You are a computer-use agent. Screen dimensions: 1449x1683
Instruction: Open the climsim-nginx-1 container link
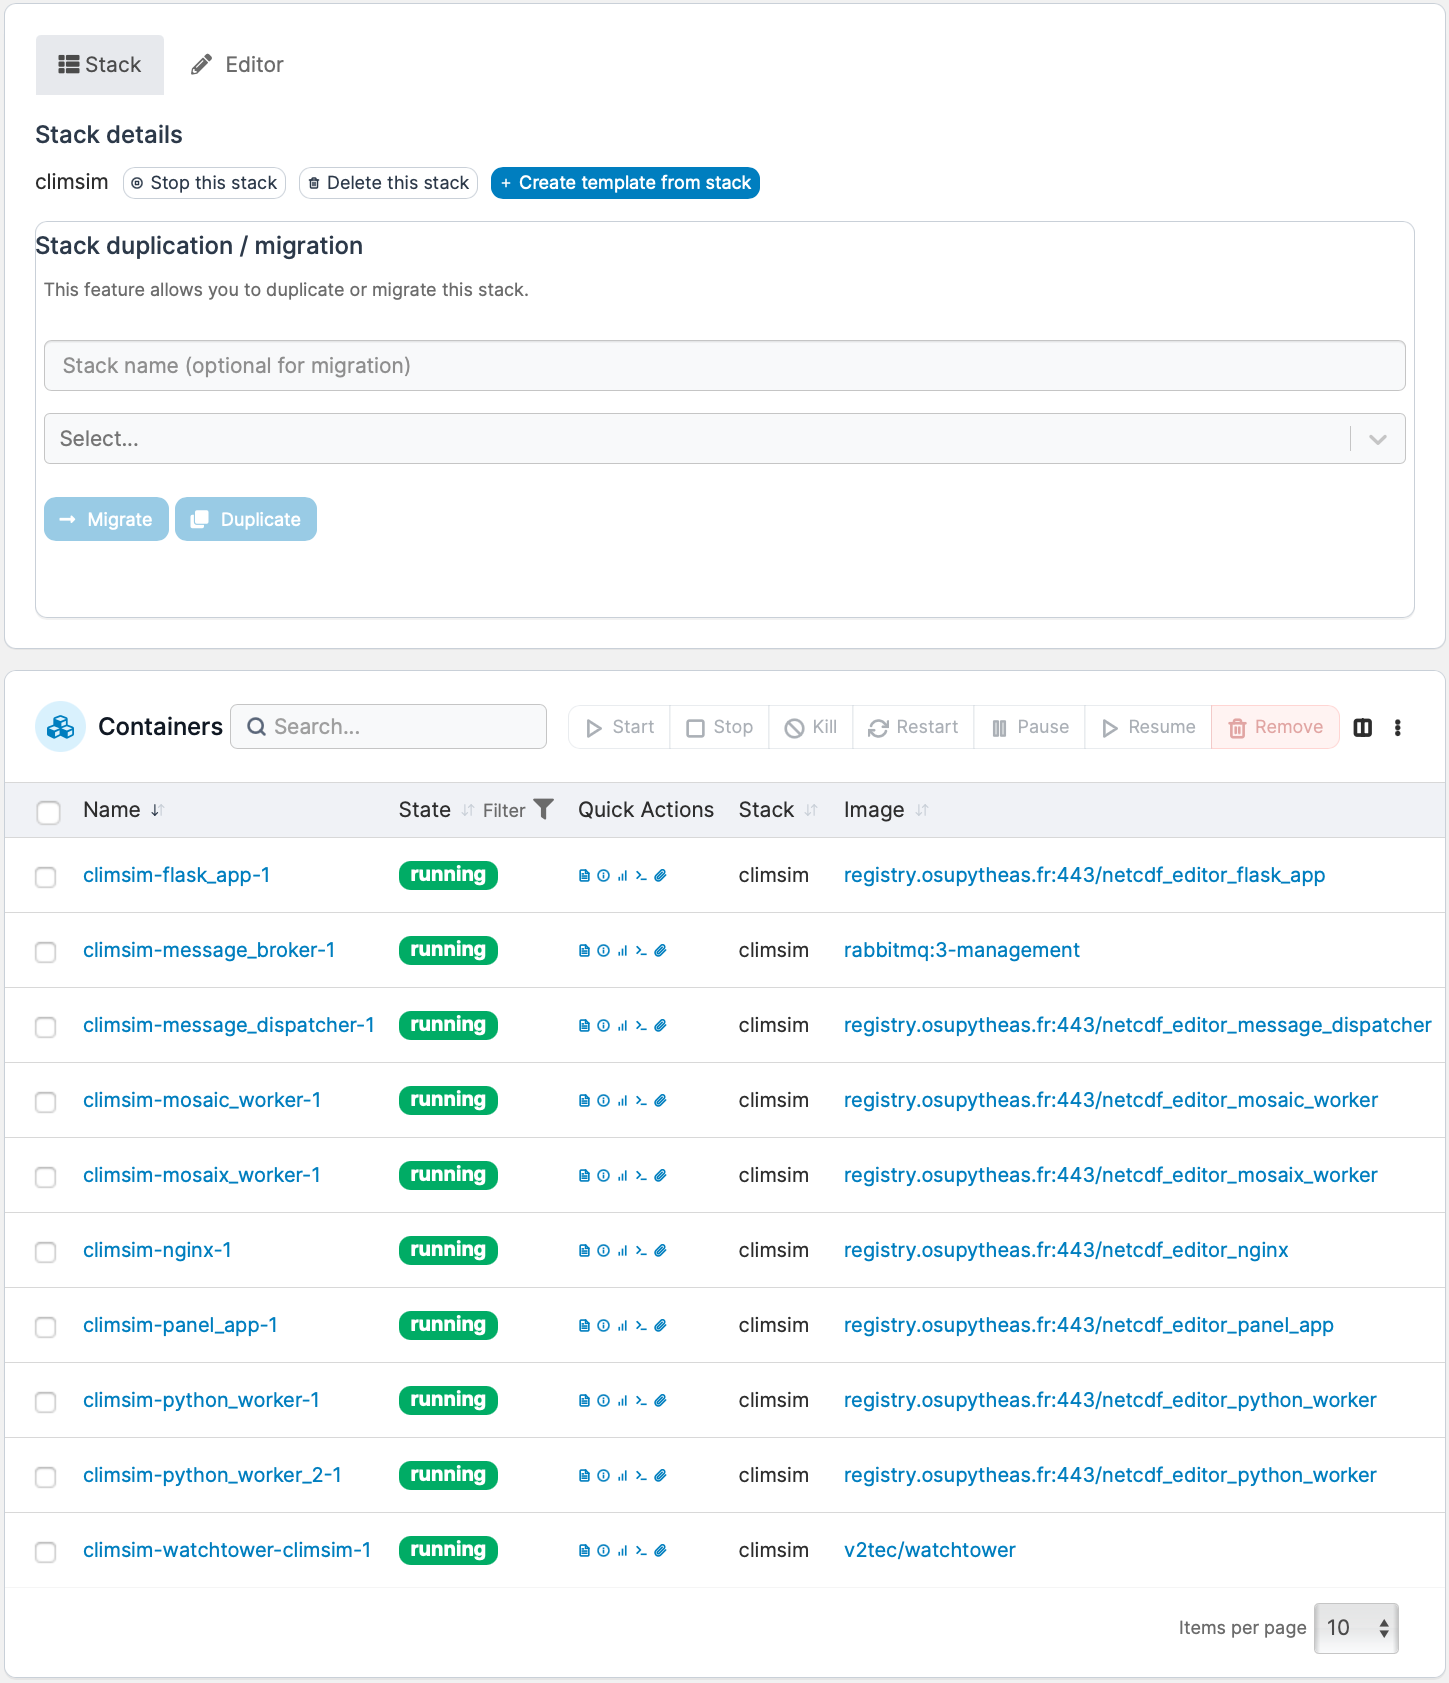[157, 1250]
